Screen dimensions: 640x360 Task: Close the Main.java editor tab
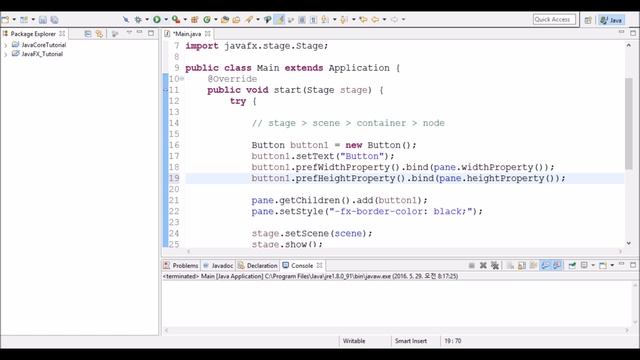(208, 34)
